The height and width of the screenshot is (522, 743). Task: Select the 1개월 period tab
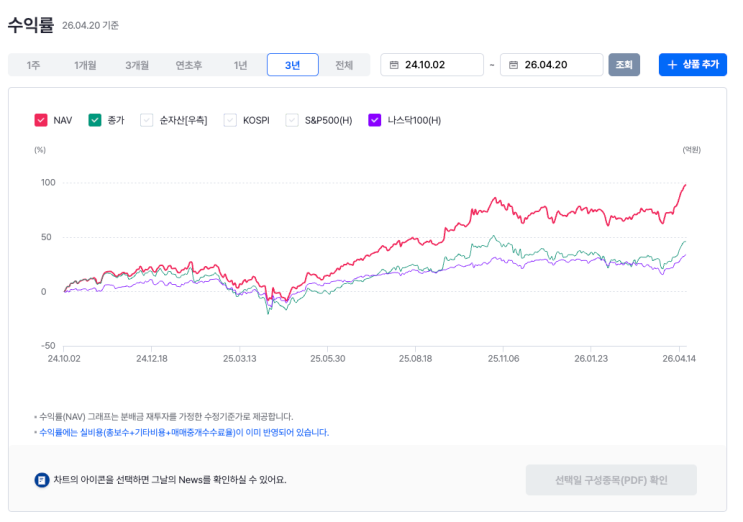(x=85, y=65)
